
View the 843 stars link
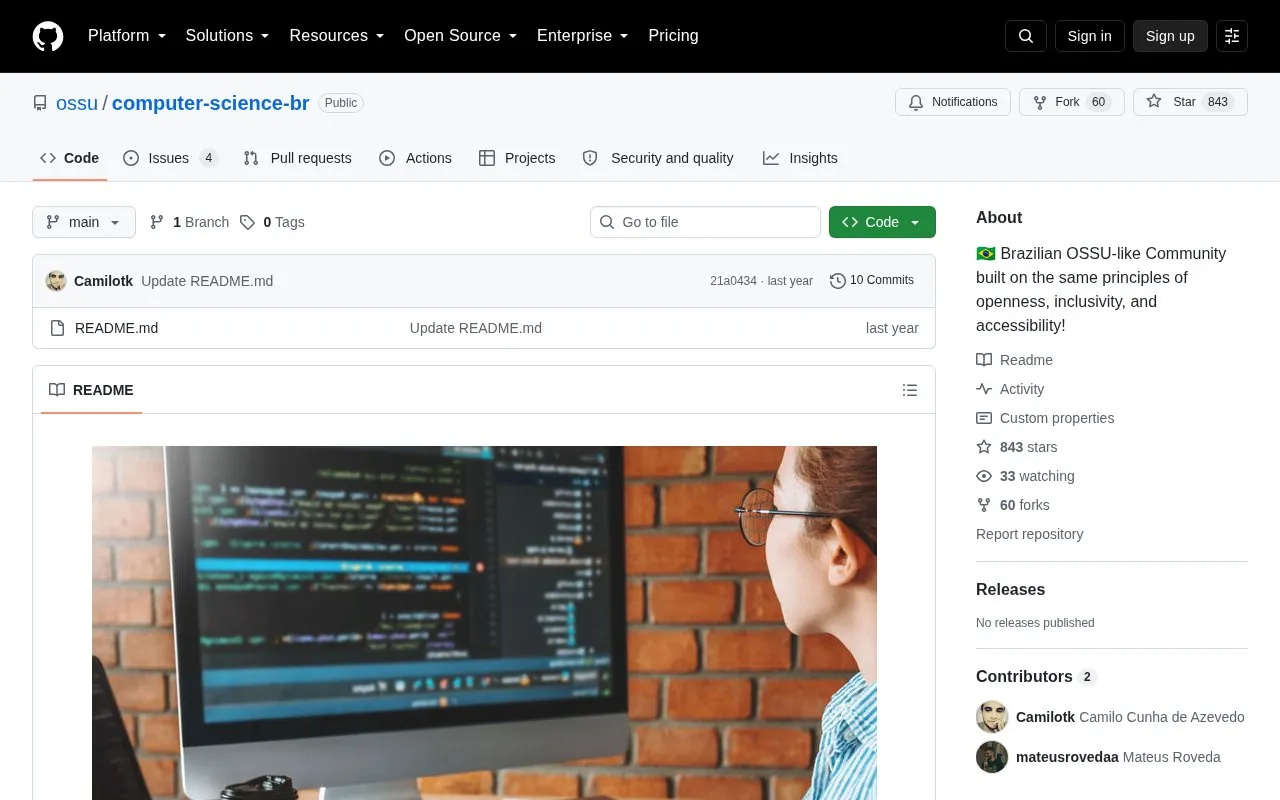(1017, 447)
